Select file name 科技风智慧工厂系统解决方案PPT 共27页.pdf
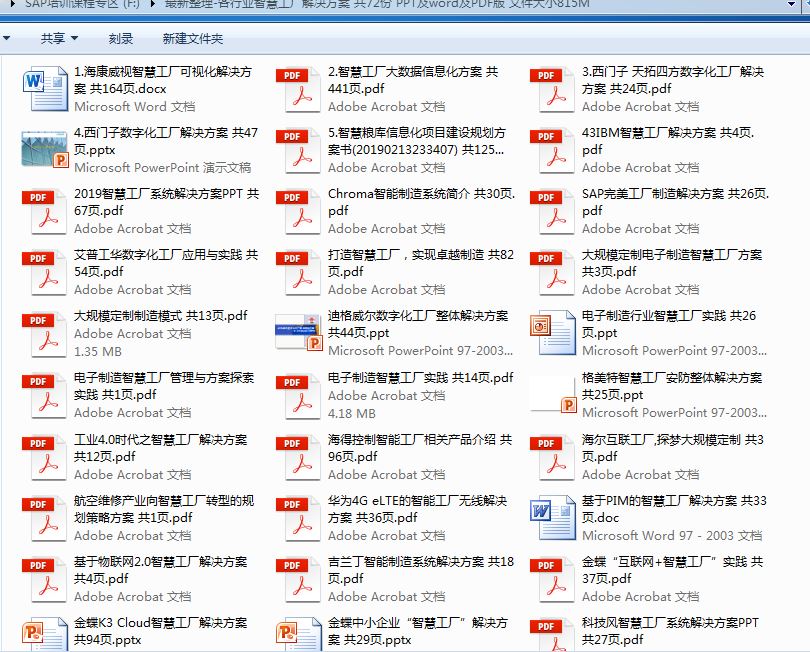This screenshot has height=652, width=810. pyautogui.click(x=671, y=631)
